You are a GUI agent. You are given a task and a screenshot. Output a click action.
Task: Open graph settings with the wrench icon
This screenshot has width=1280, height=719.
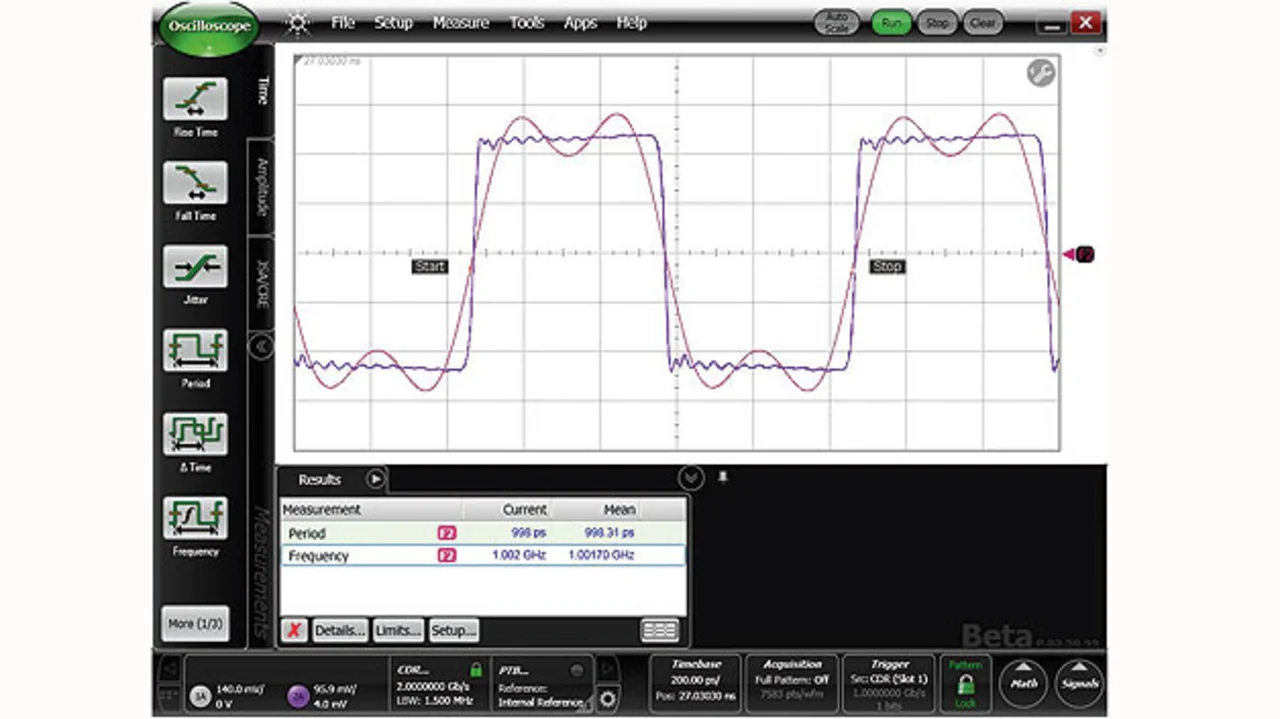click(1040, 73)
